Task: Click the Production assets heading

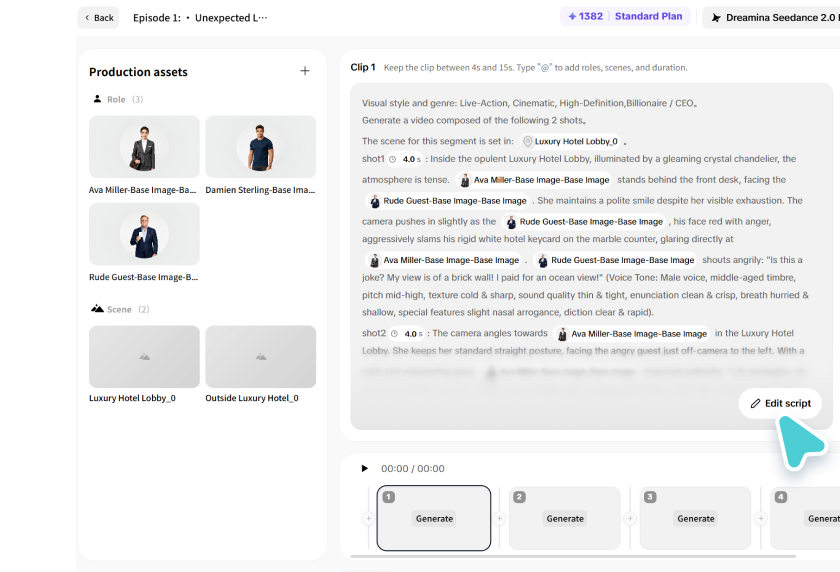Action: [x=138, y=72]
